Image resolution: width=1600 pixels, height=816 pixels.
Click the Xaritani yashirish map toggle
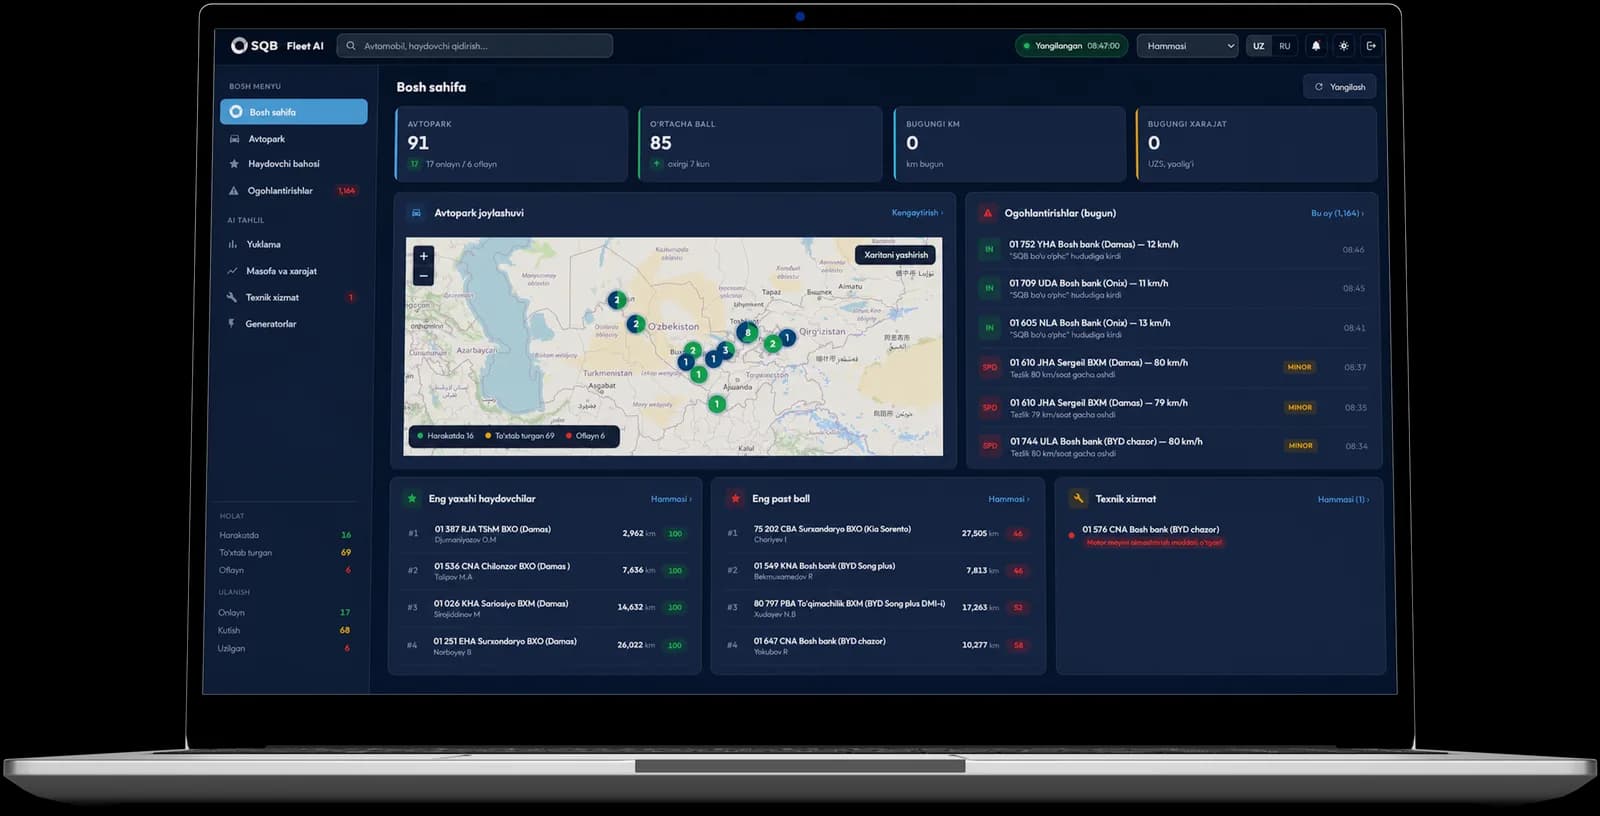(896, 255)
